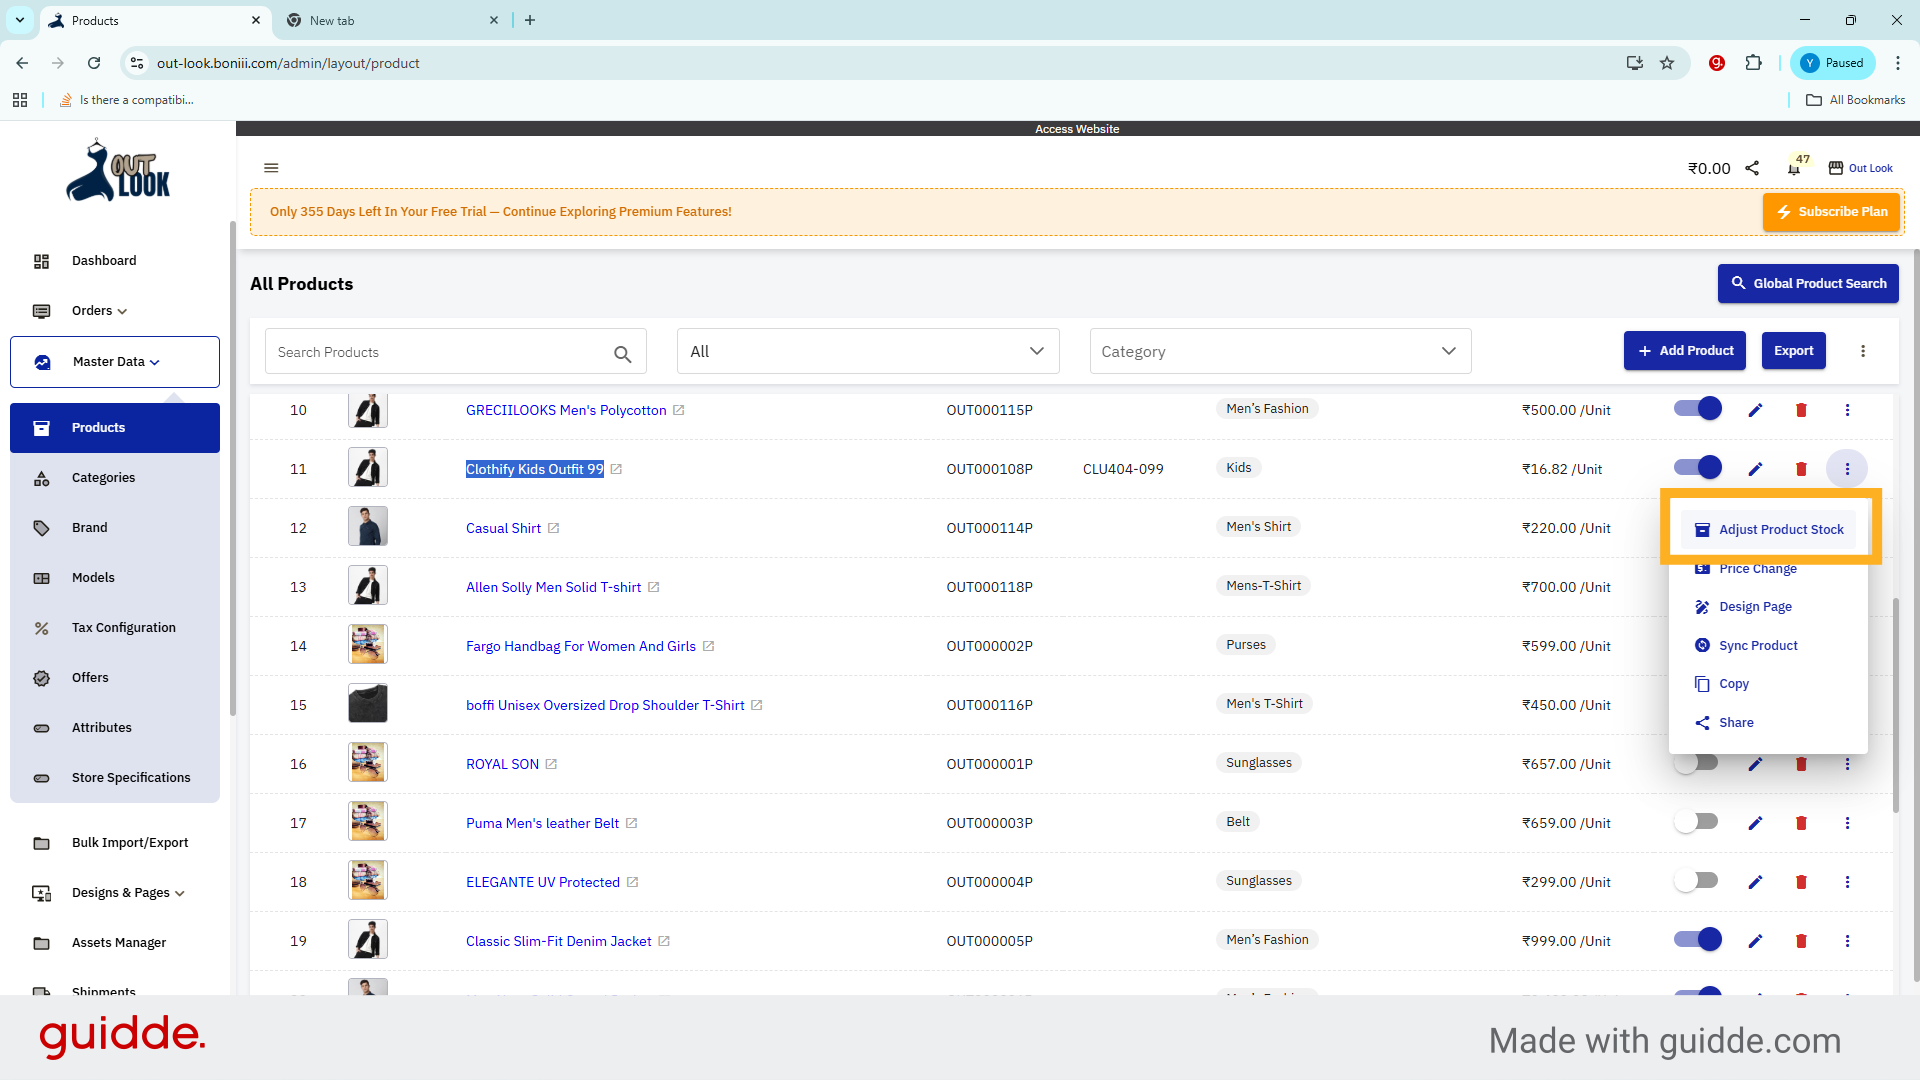Click the Out Look store icon
Image resolution: width=1920 pixels, height=1080 pixels.
click(x=1835, y=168)
